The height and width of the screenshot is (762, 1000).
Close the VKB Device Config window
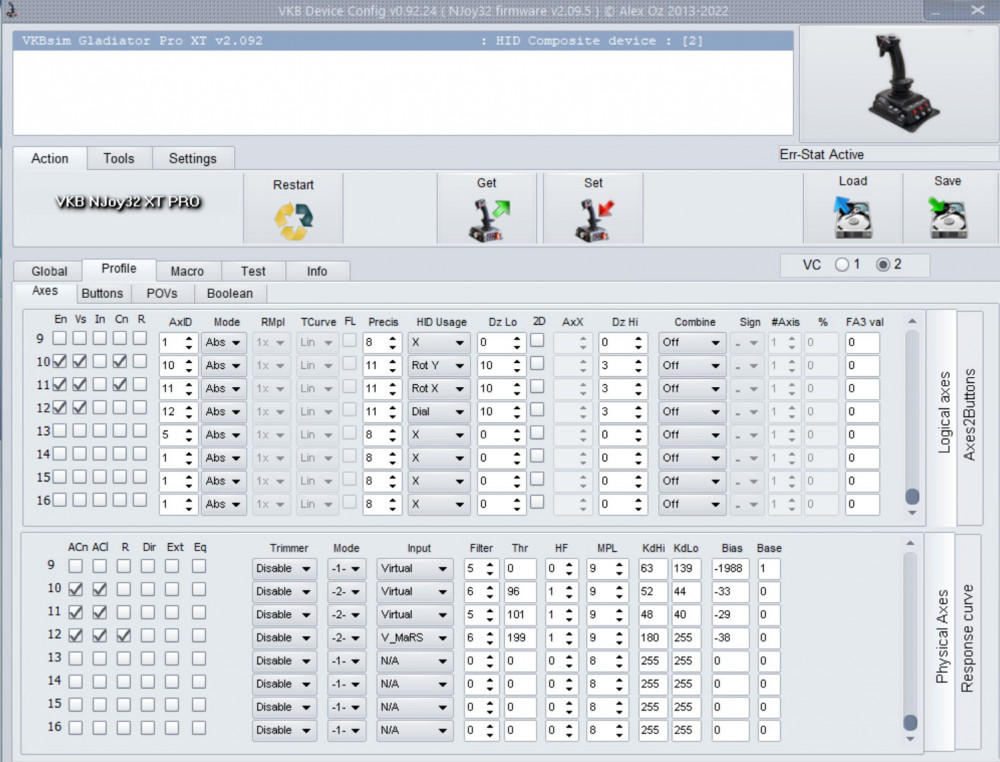(x=977, y=10)
